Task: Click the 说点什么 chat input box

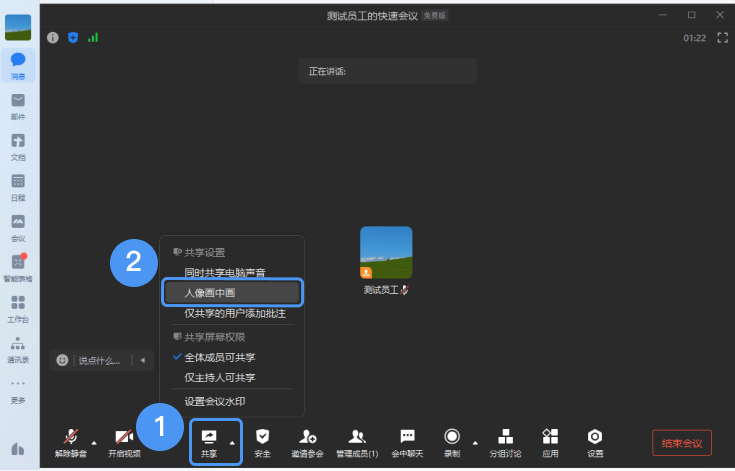Action: 100,360
